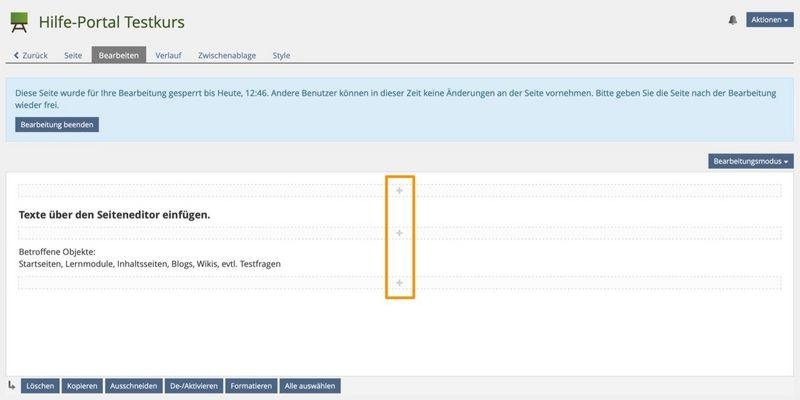Switch to the Style tab
The width and height of the screenshot is (800, 400).
[x=281, y=55]
